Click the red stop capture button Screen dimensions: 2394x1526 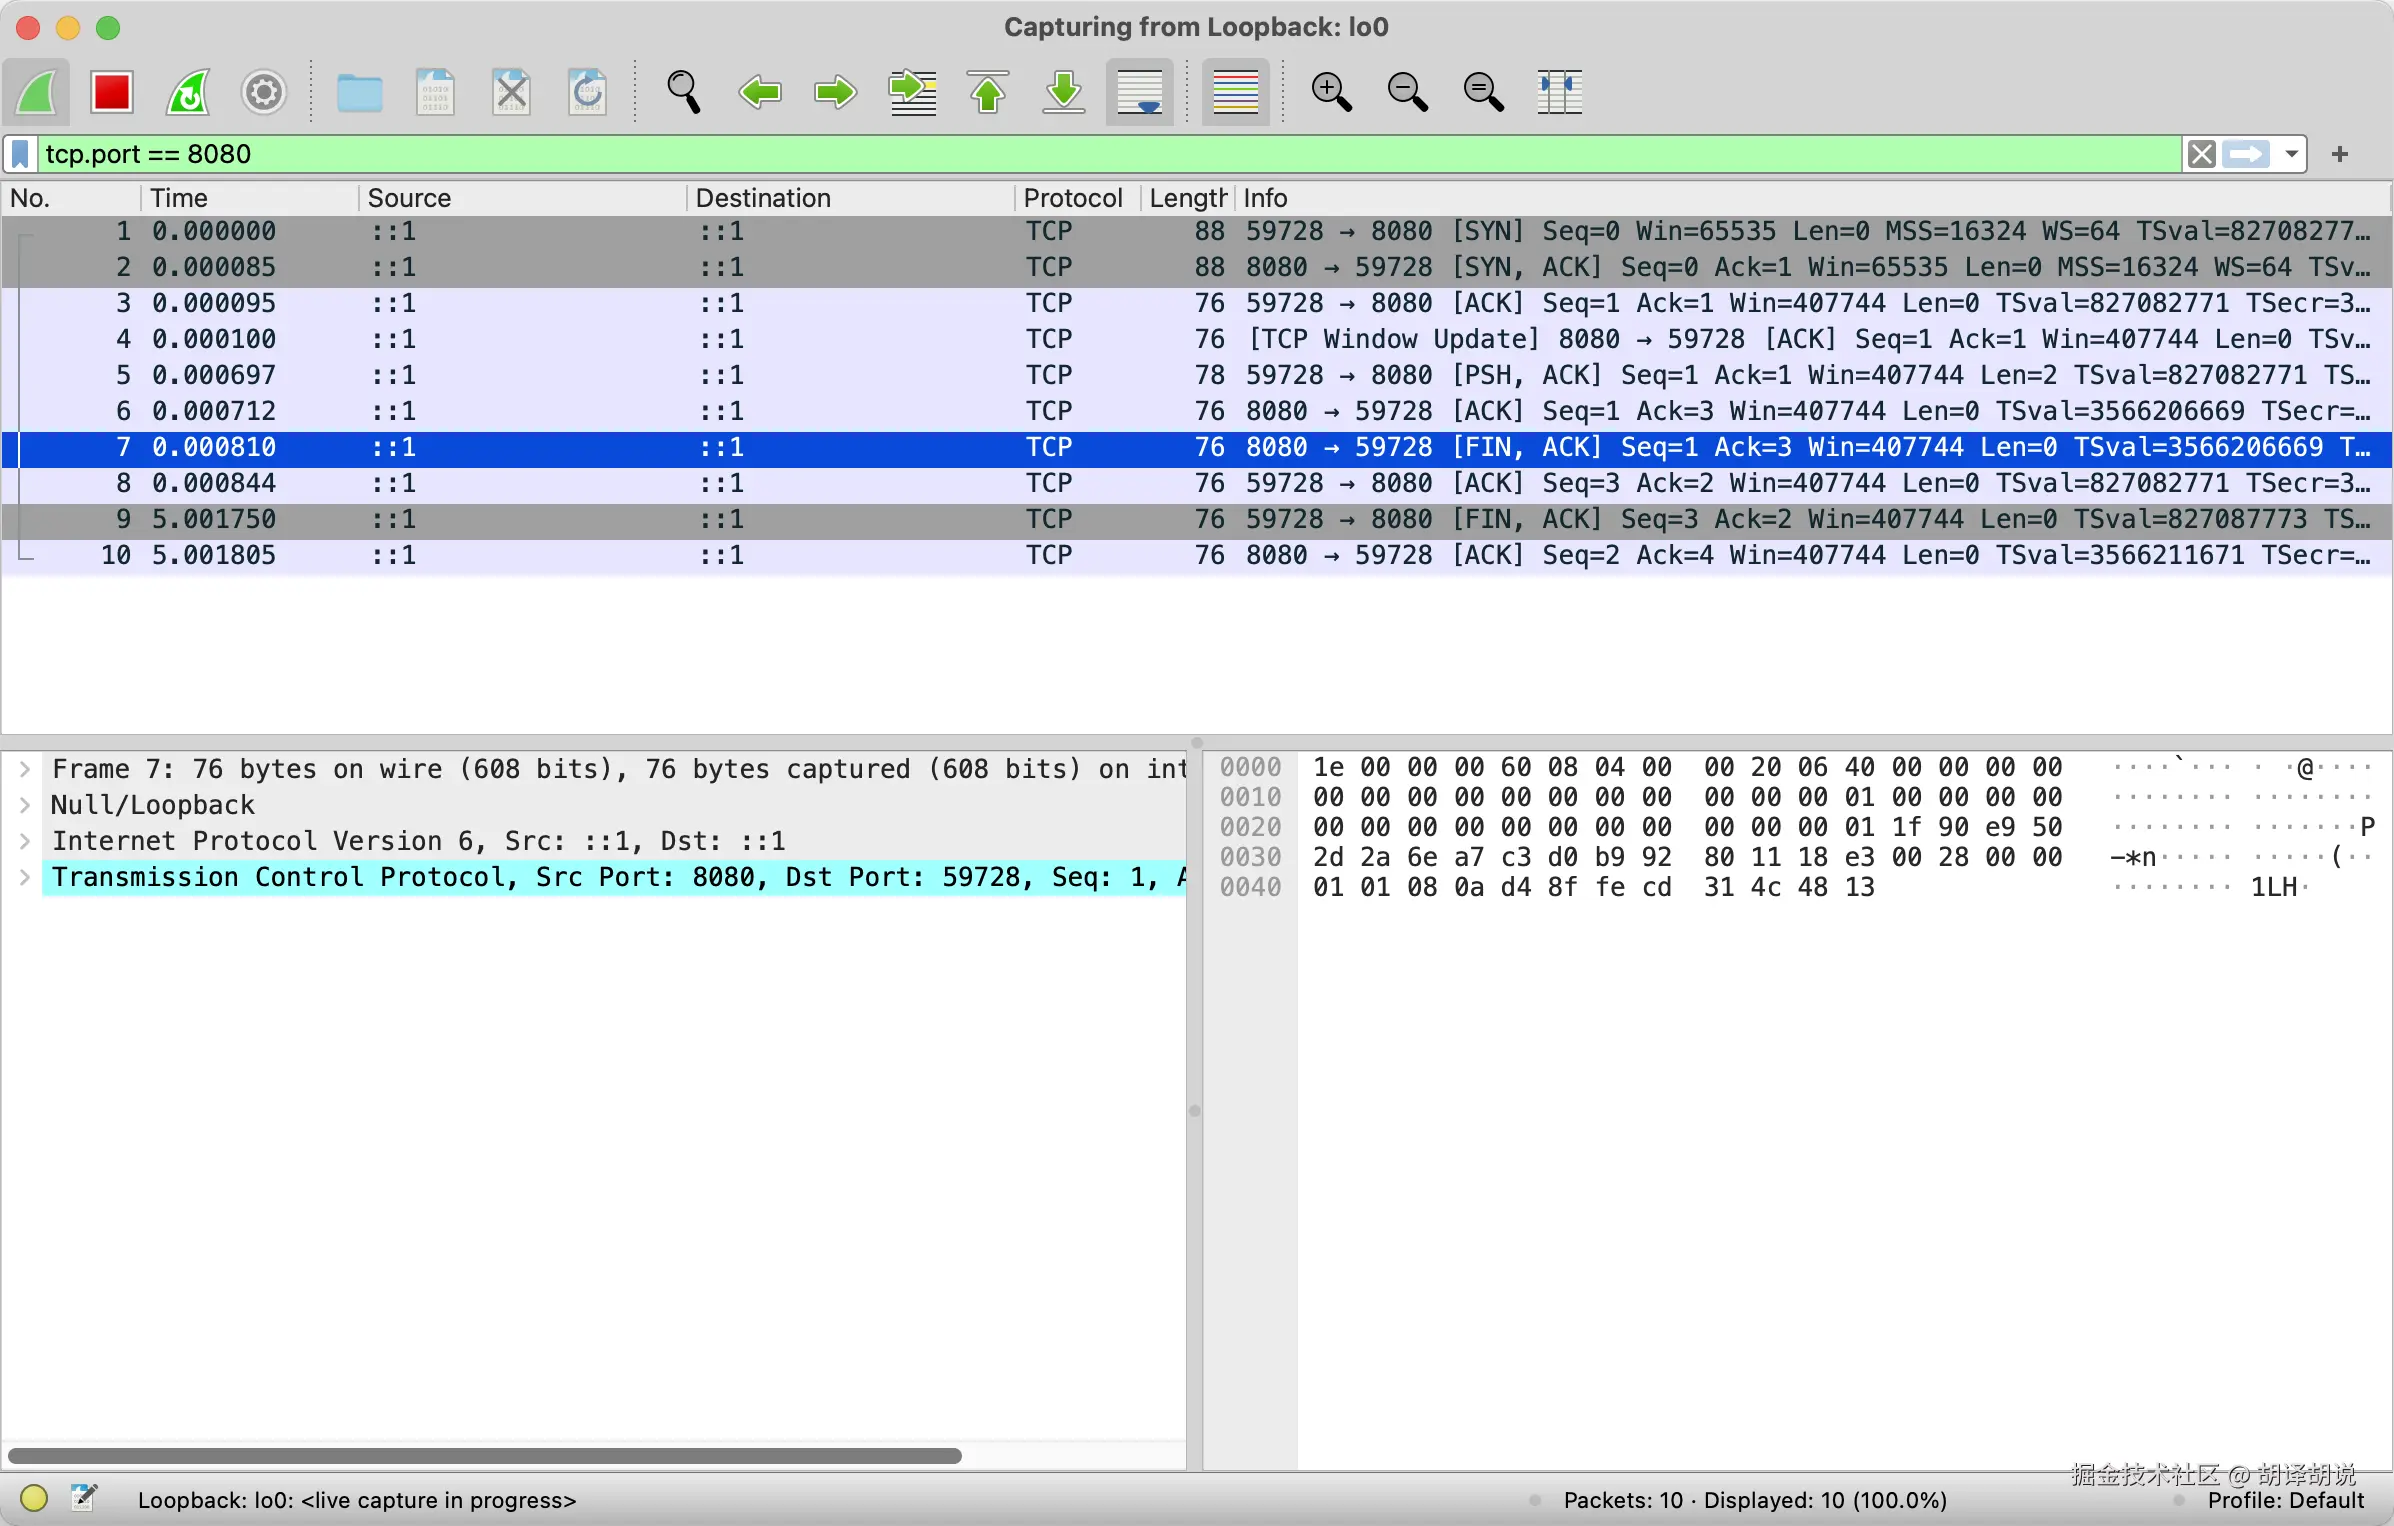pyautogui.click(x=111, y=93)
